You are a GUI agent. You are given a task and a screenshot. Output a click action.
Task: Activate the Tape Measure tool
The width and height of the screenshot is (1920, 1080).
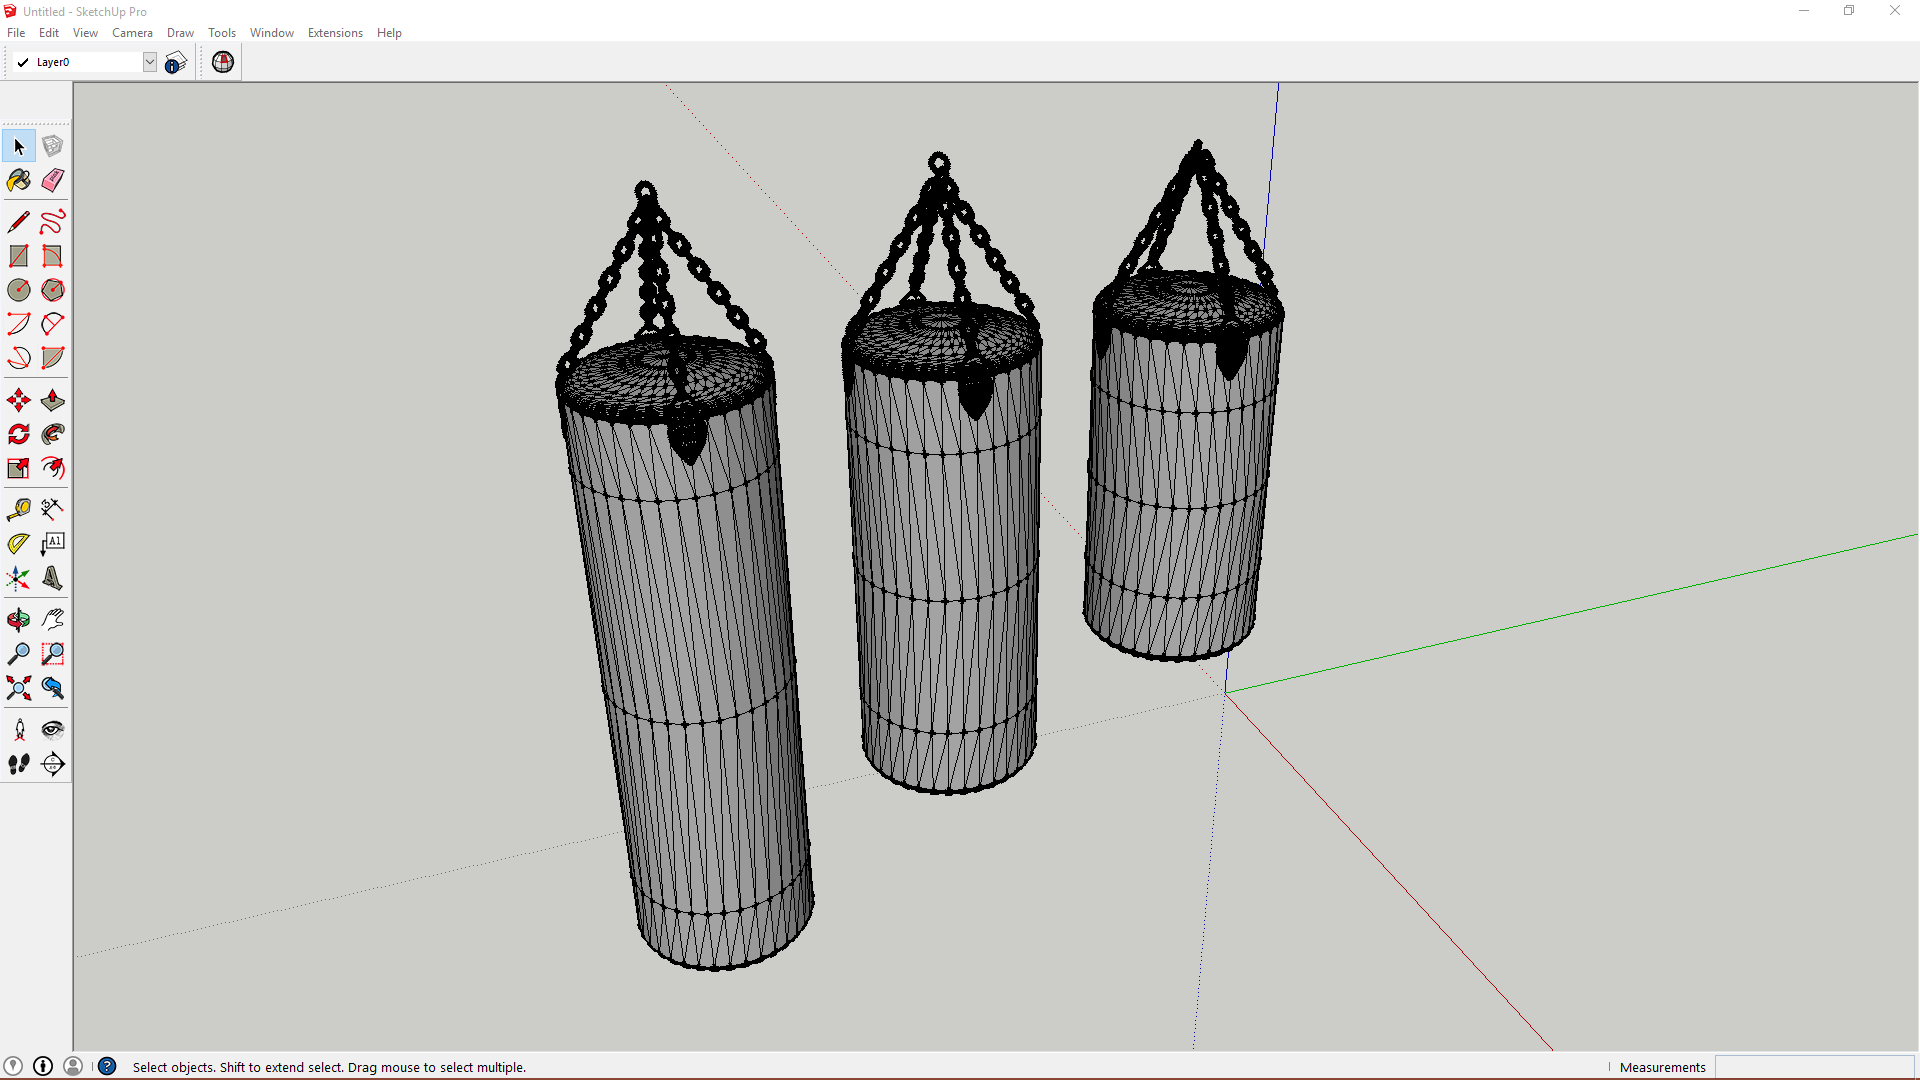[18, 510]
